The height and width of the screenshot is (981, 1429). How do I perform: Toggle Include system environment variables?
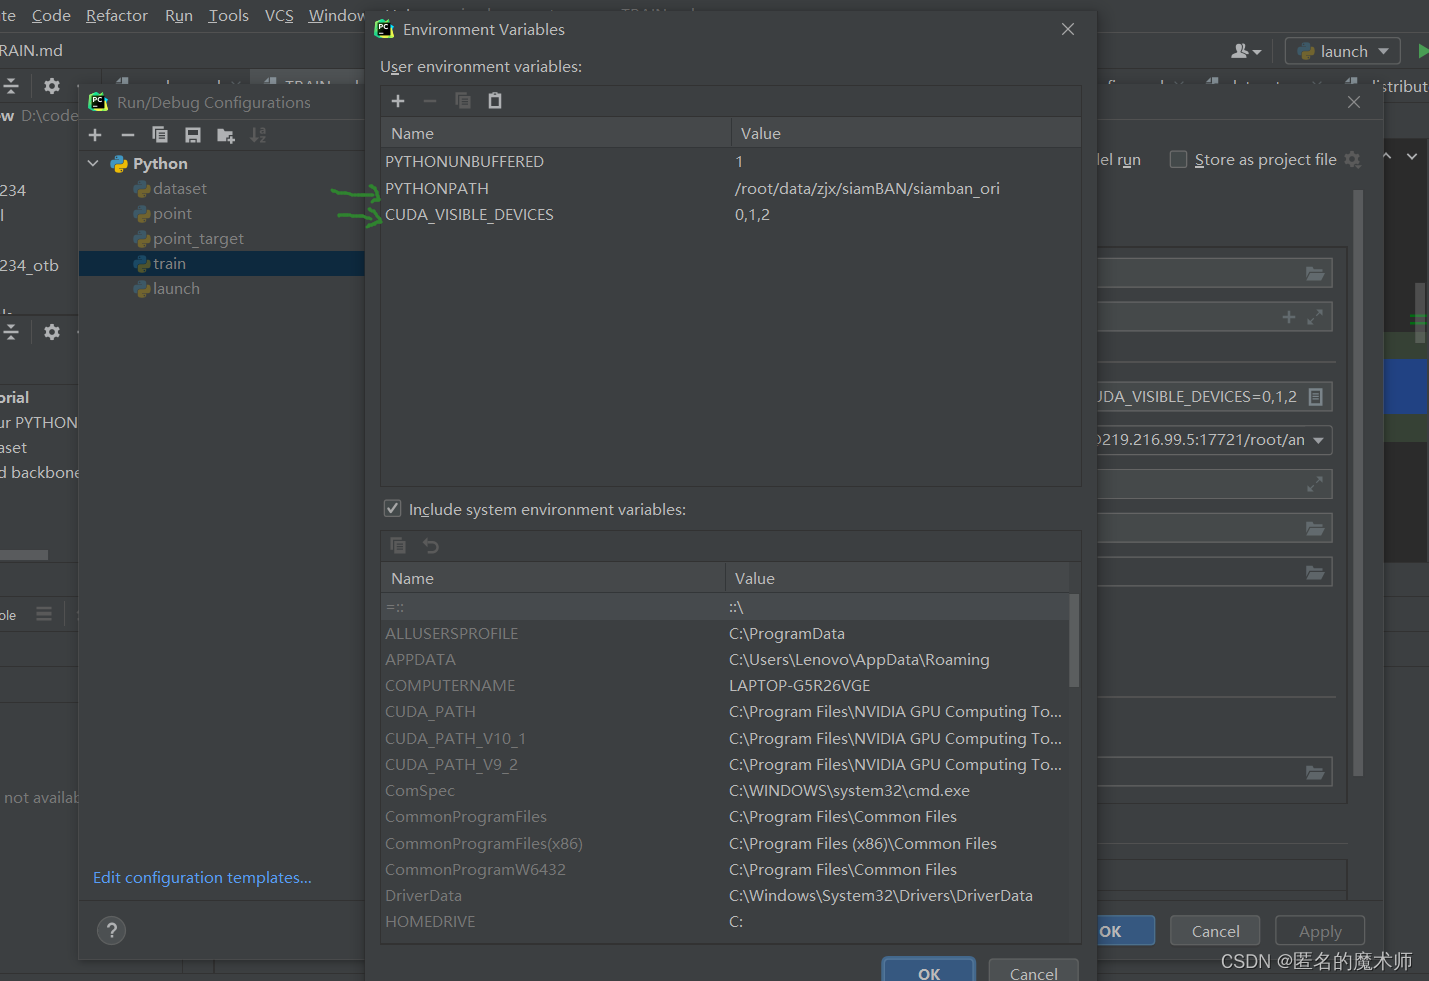pyautogui.click(x=393, y=508)
